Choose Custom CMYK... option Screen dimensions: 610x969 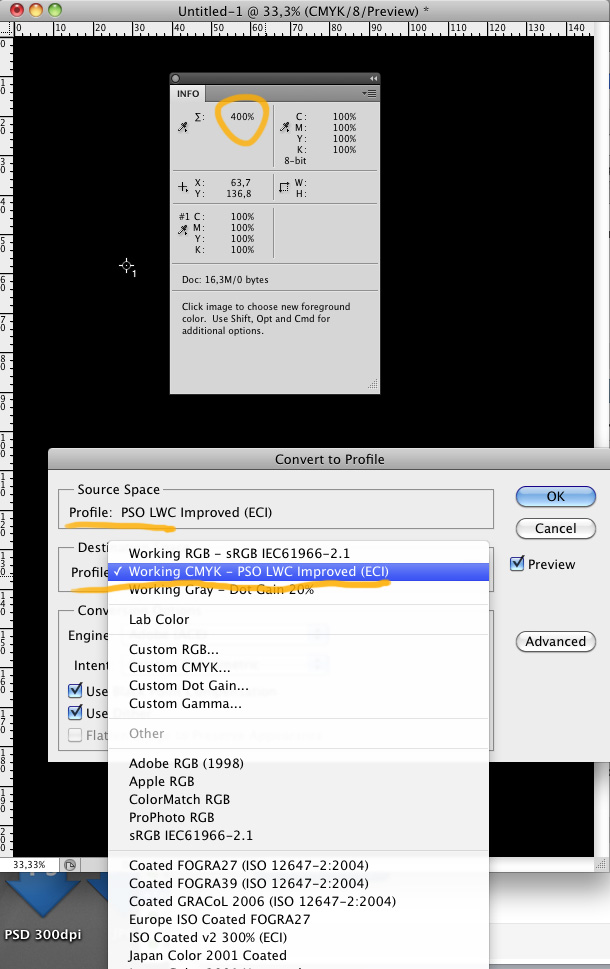point(299,667)
